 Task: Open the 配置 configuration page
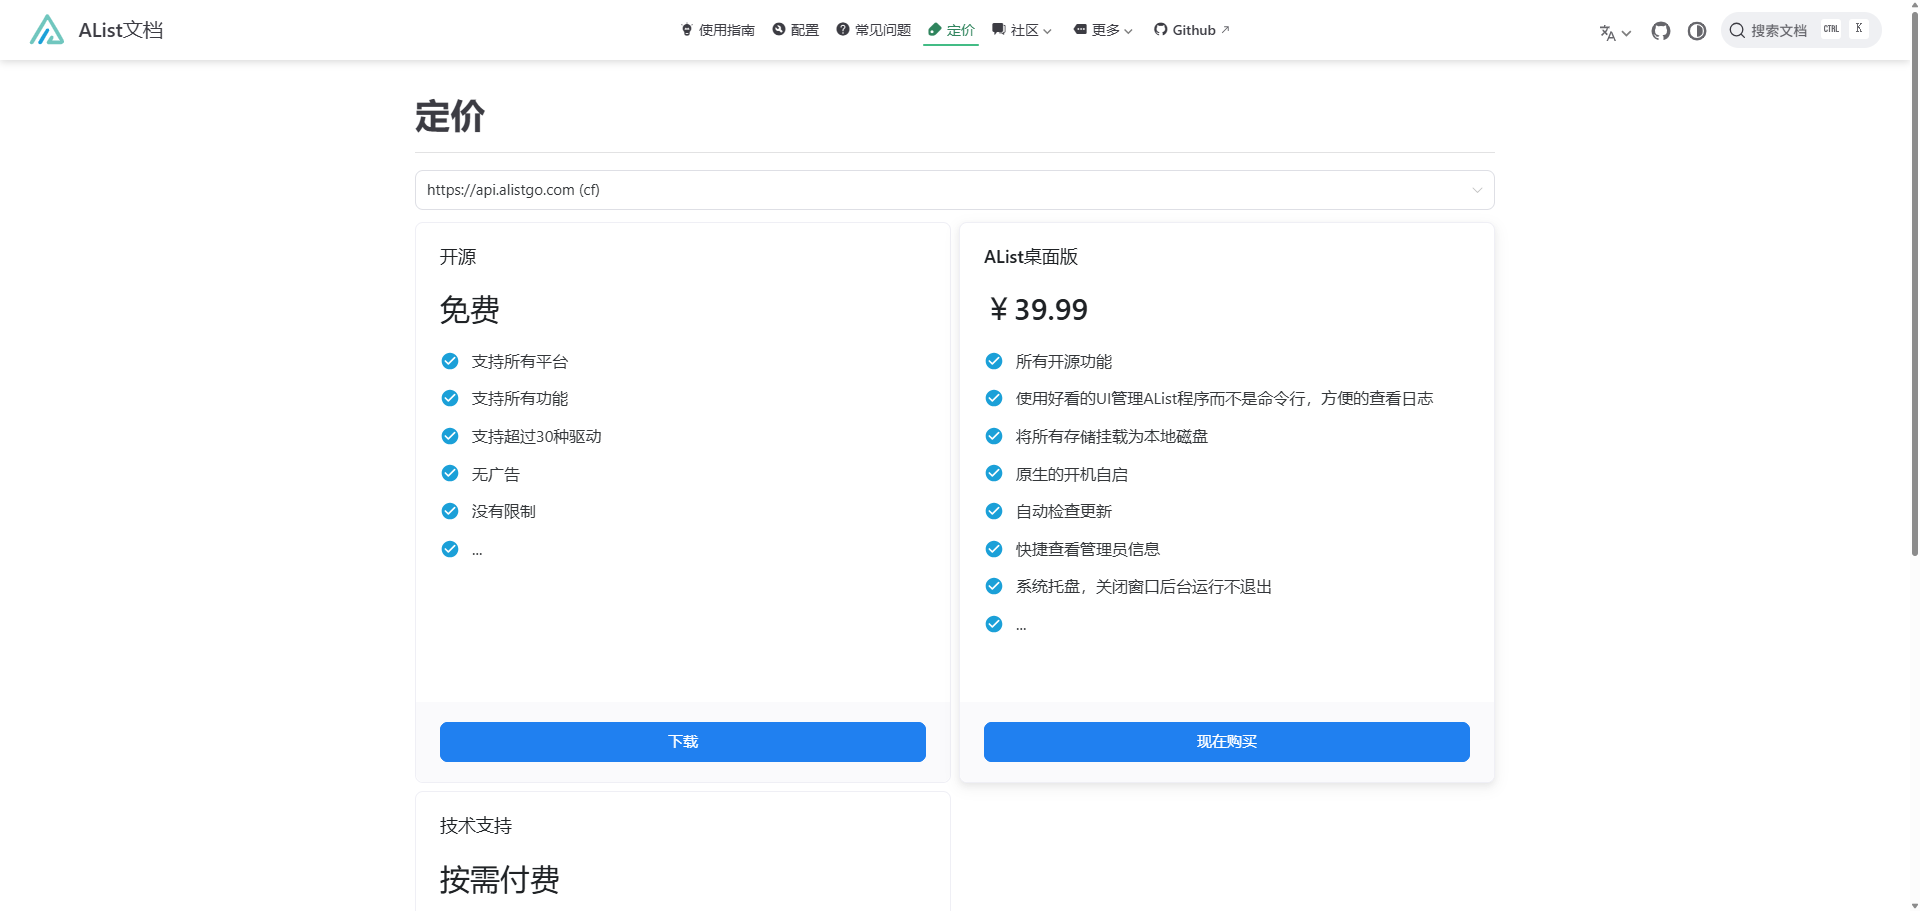(795, 30)
